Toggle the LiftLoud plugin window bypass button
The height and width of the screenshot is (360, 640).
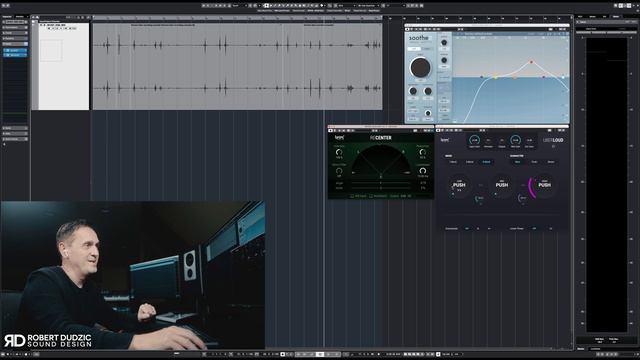[438, 130]
